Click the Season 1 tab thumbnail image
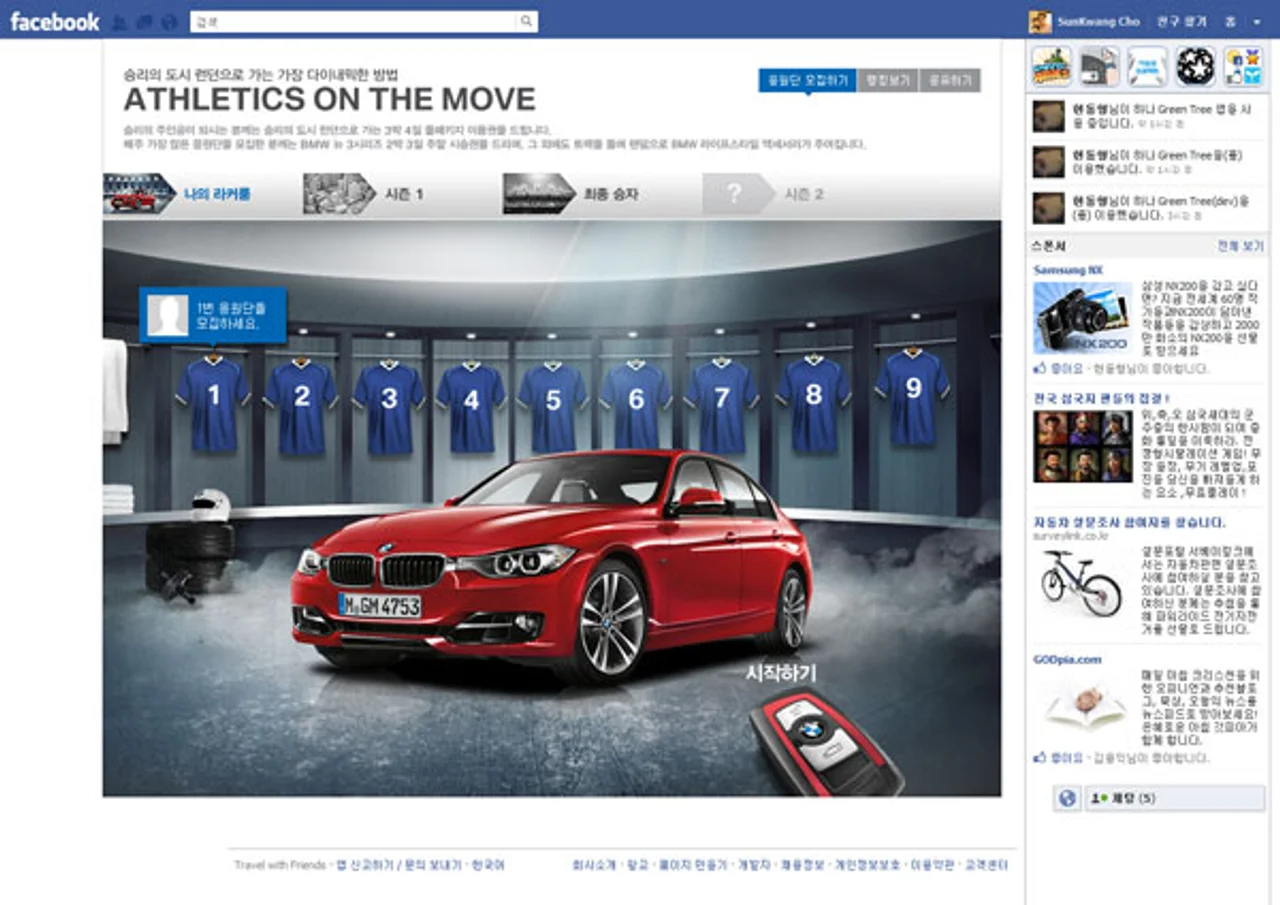The width and height of the screenshot is (1280, 905). [339, 194]
